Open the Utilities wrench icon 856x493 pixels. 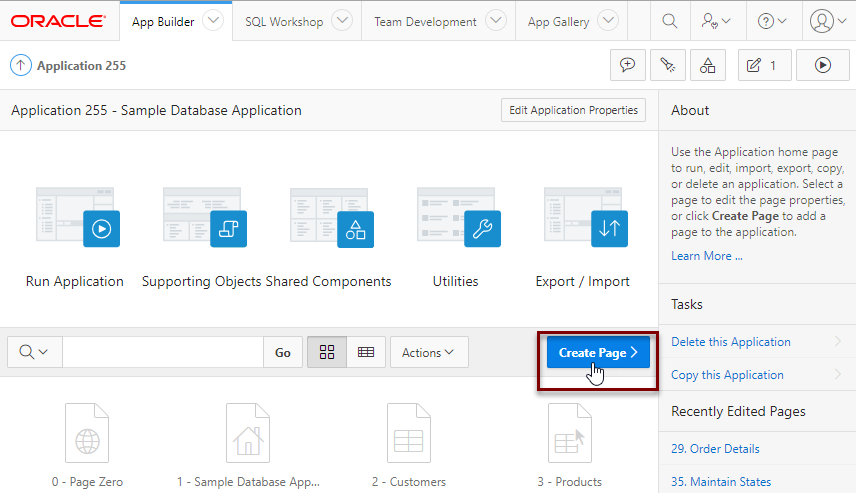(459, 217)
